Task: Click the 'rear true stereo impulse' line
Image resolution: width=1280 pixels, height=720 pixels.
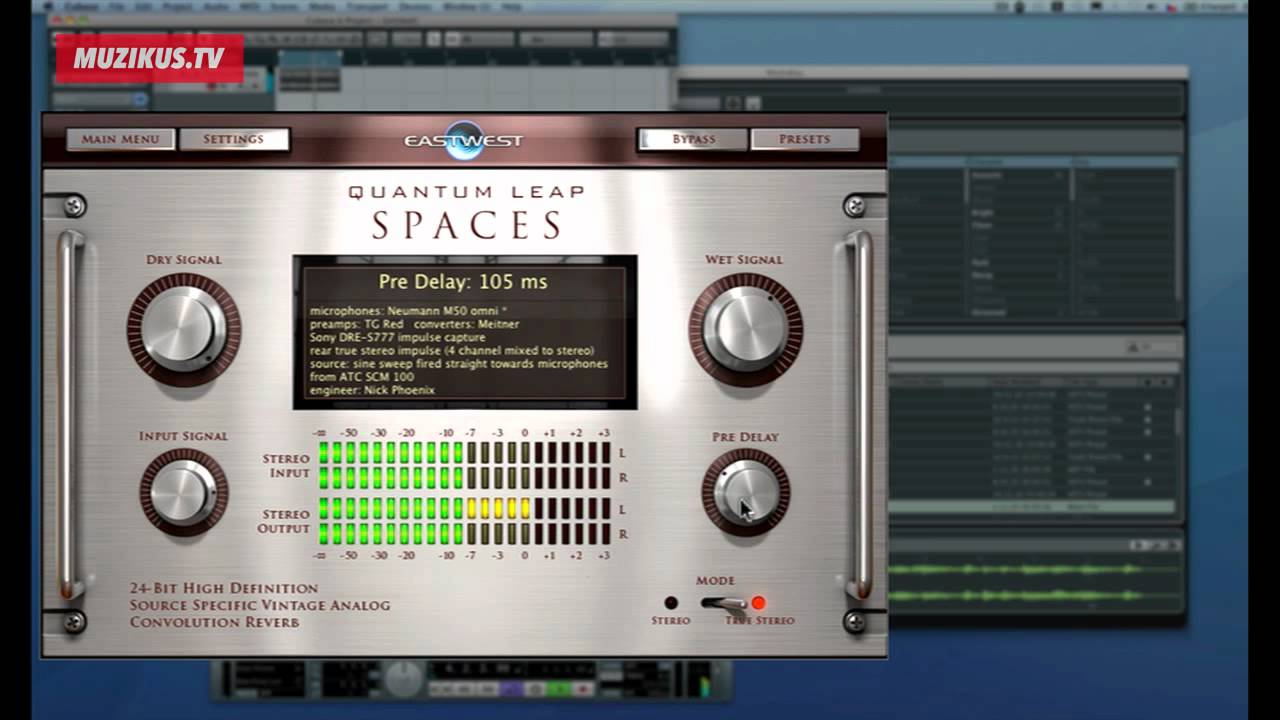Action: 452,351
